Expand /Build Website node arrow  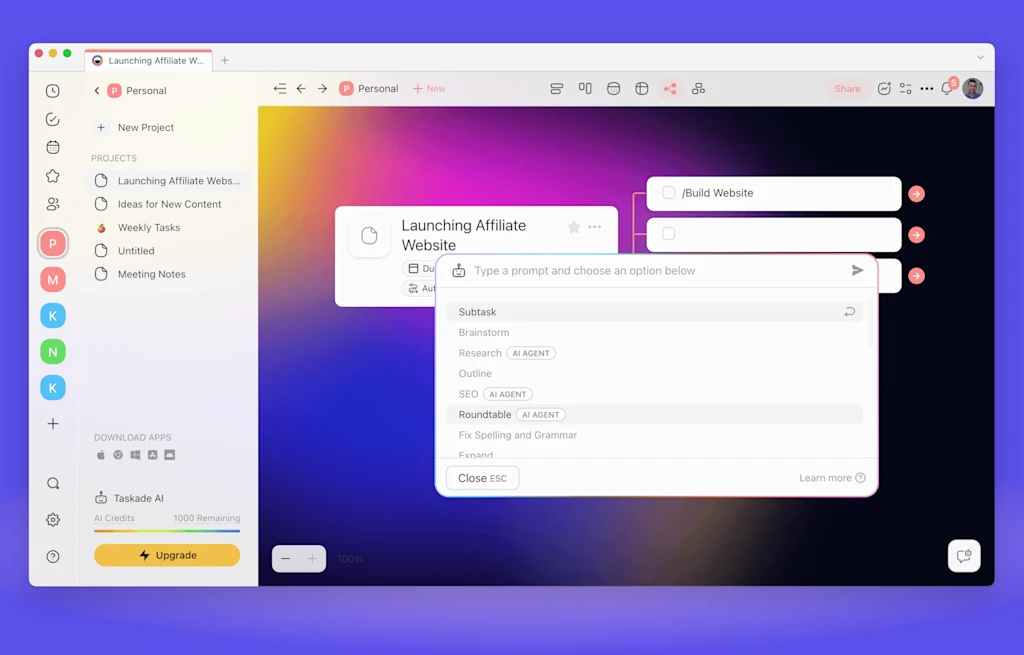[917, 194]
